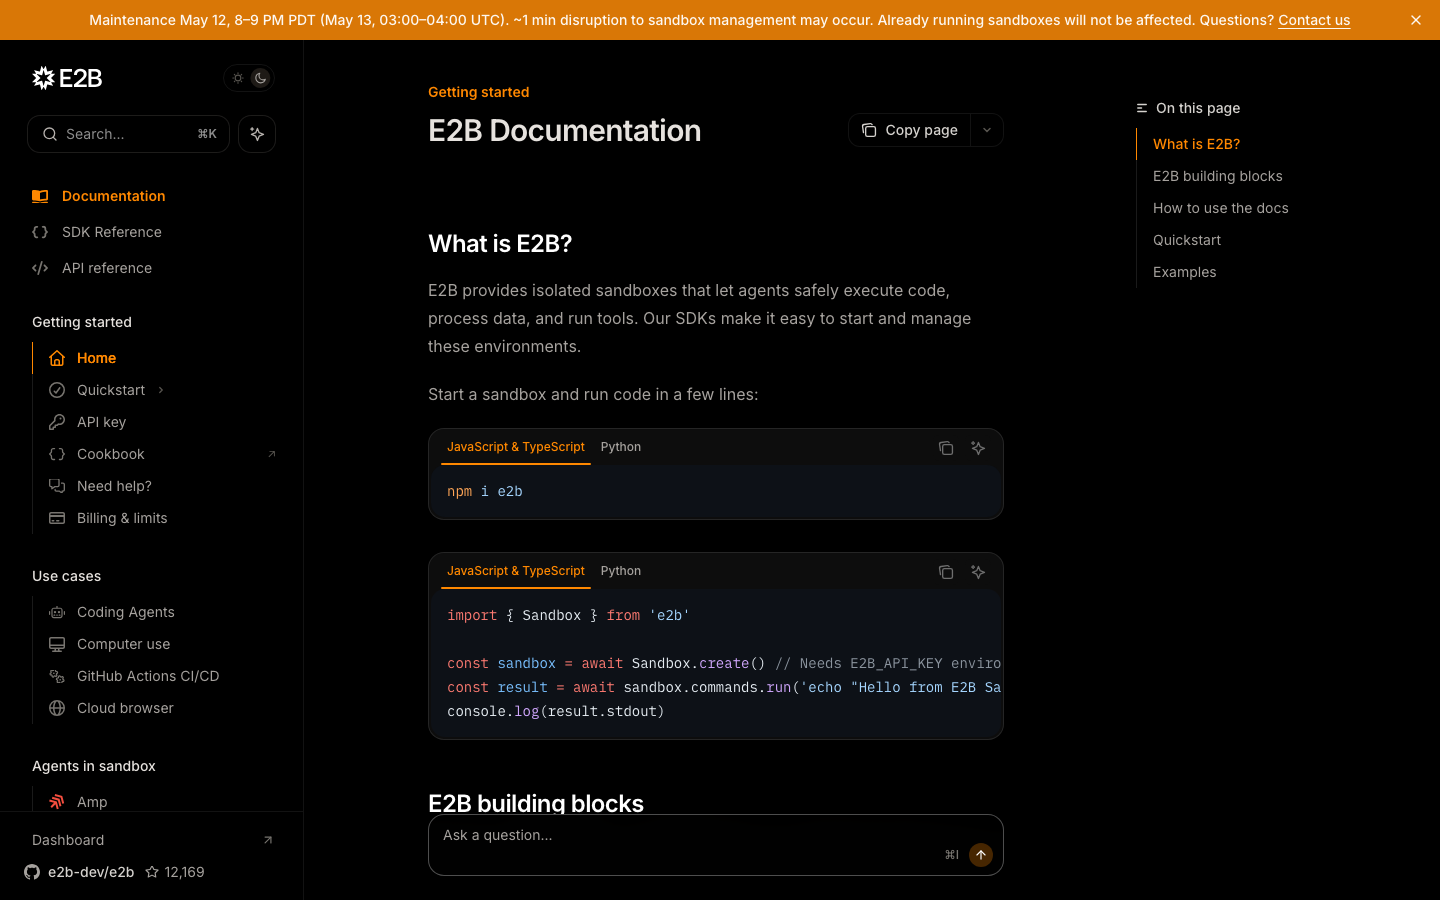Switch to light mode sun icon
This screenshot has width=1440, height=900.
click(238, 78)
